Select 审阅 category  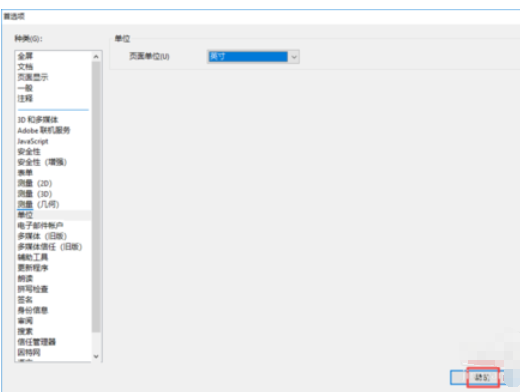[x=25, y=321]
